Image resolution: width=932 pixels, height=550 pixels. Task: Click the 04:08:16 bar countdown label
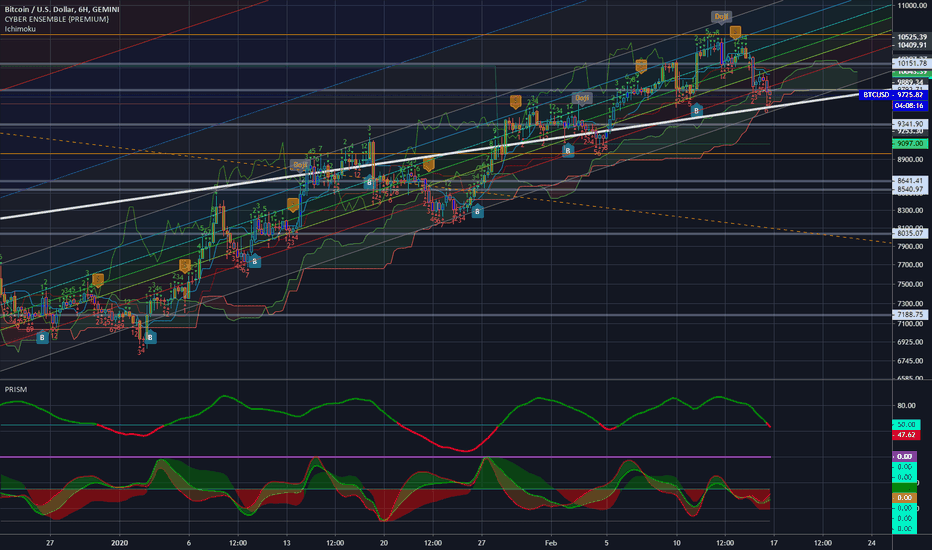[x=909, y=105]
